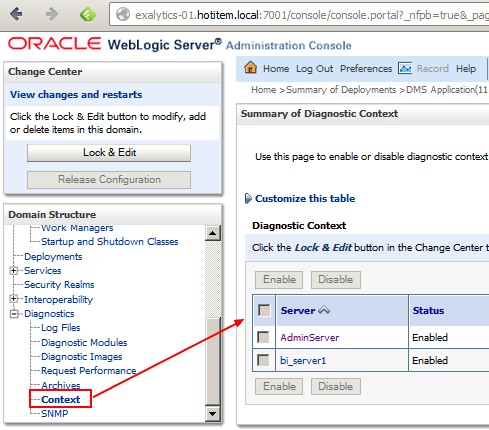This screenshot has width=489, height=430.
Task: Open Log Files under Diagnostics
Action: tap(60, 328)
